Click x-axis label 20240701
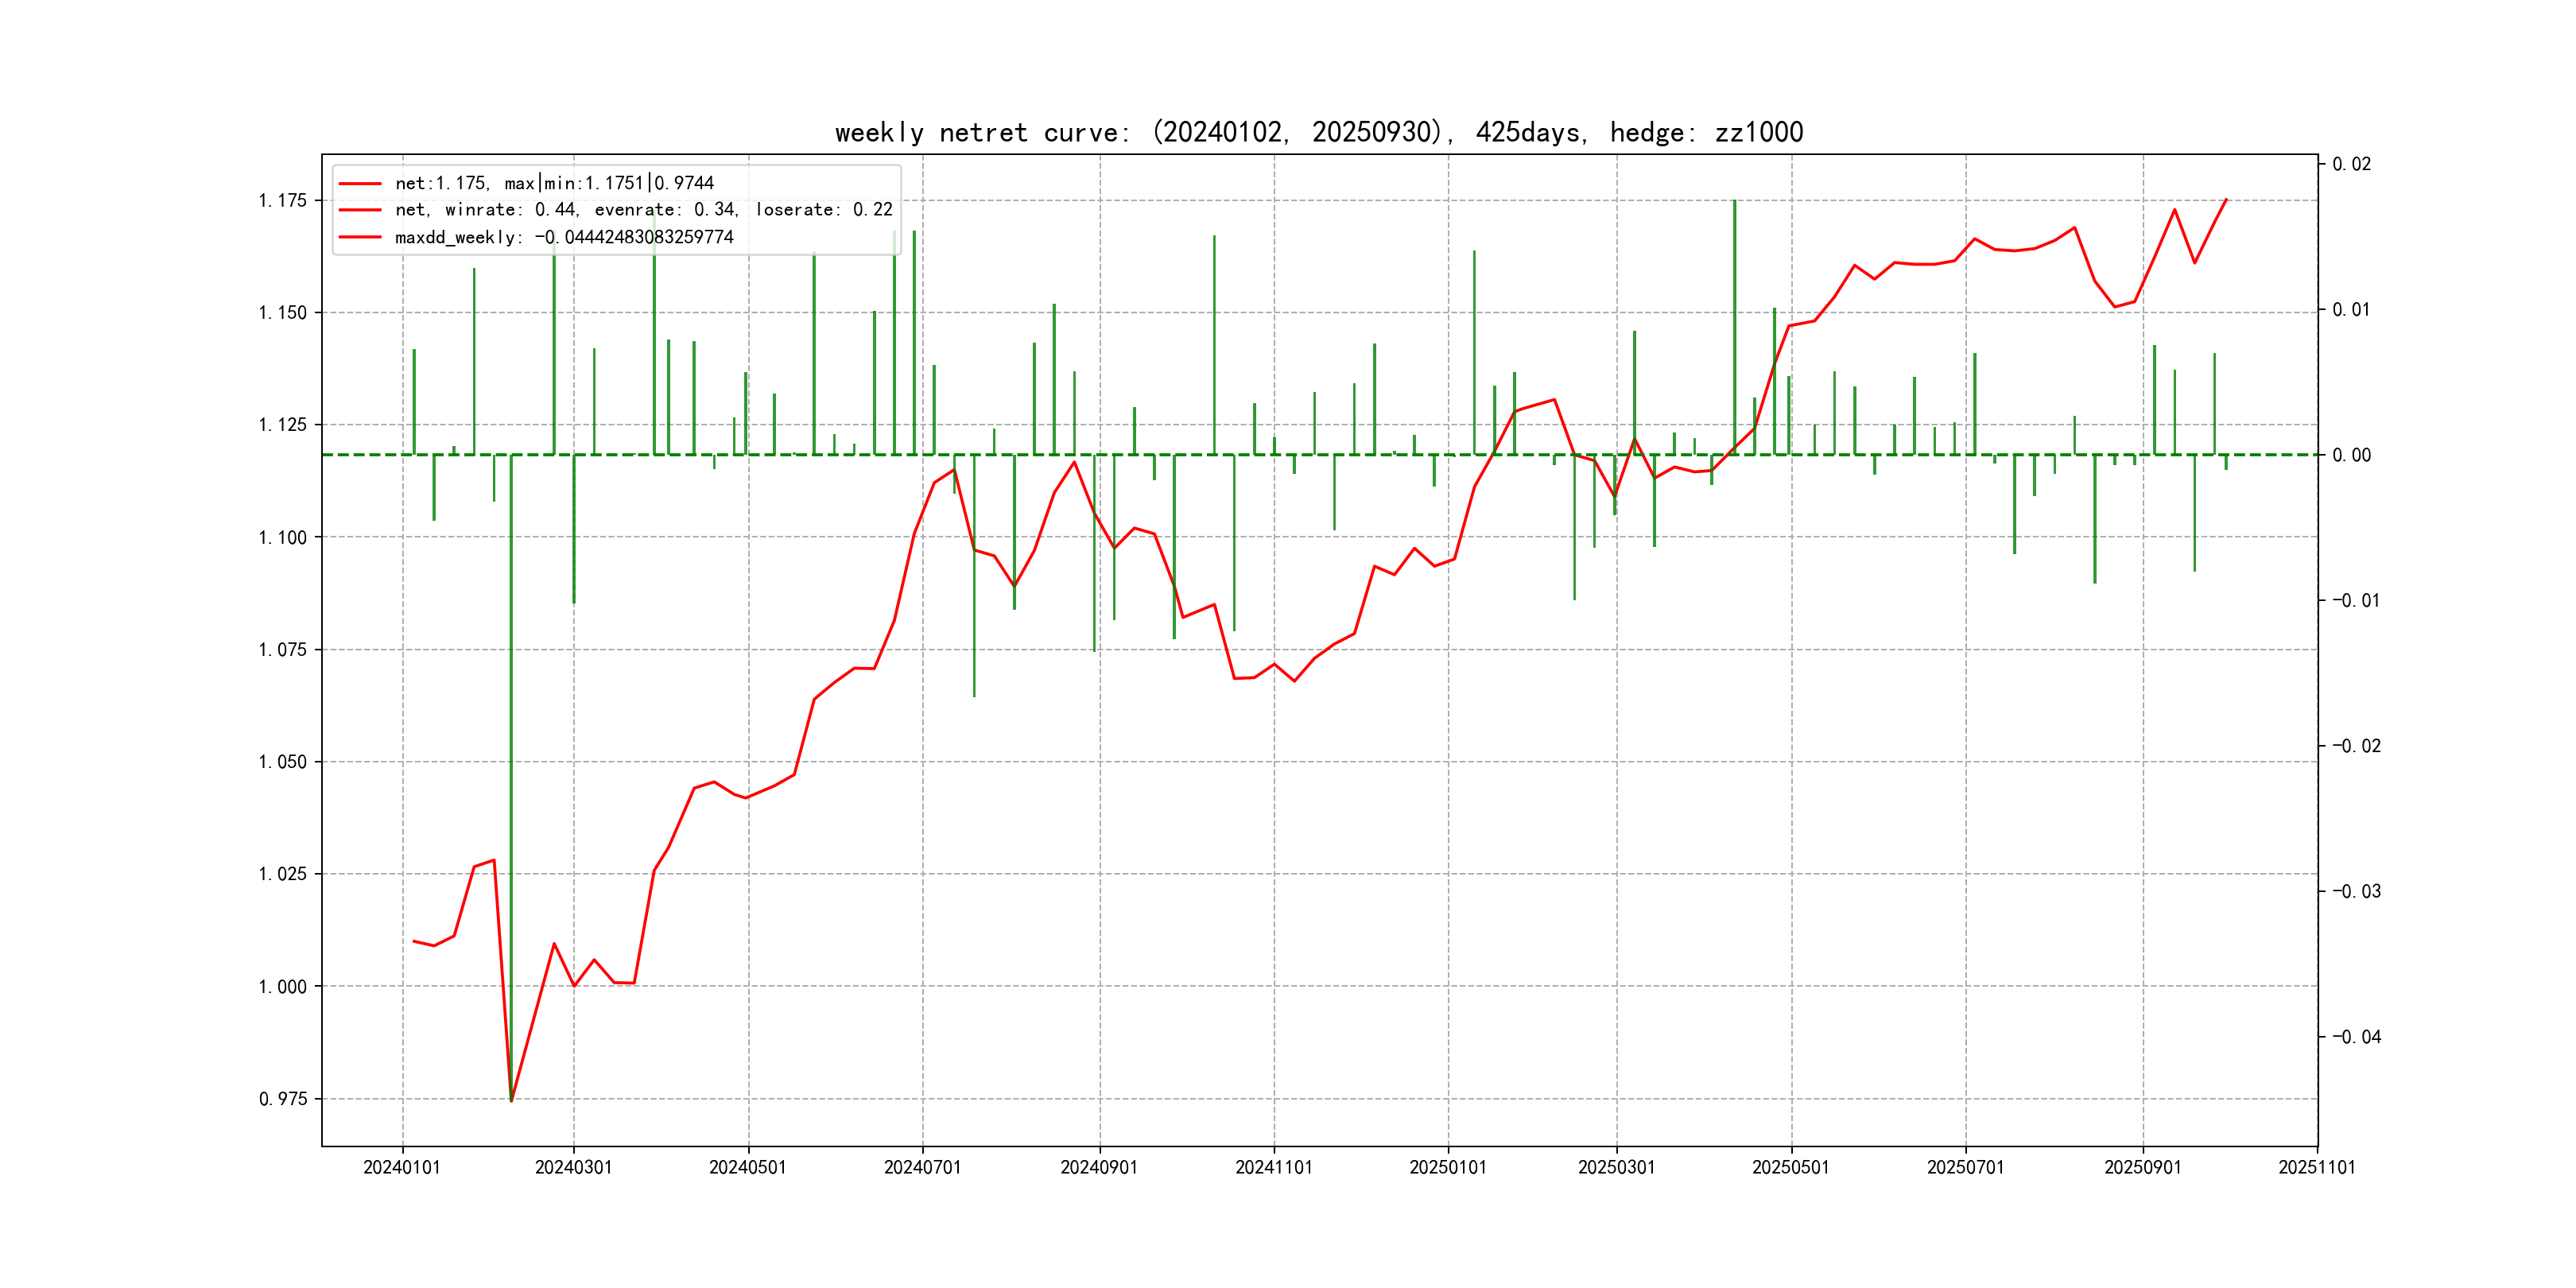This screenshot has height=1288, width=2576. 922,1168
